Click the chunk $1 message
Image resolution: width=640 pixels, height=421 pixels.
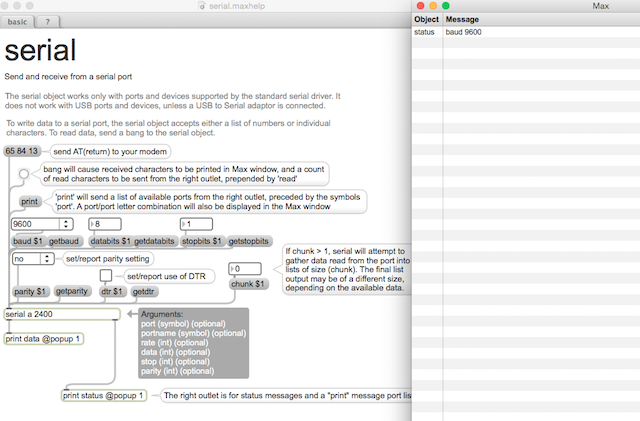tap(248, 284)
